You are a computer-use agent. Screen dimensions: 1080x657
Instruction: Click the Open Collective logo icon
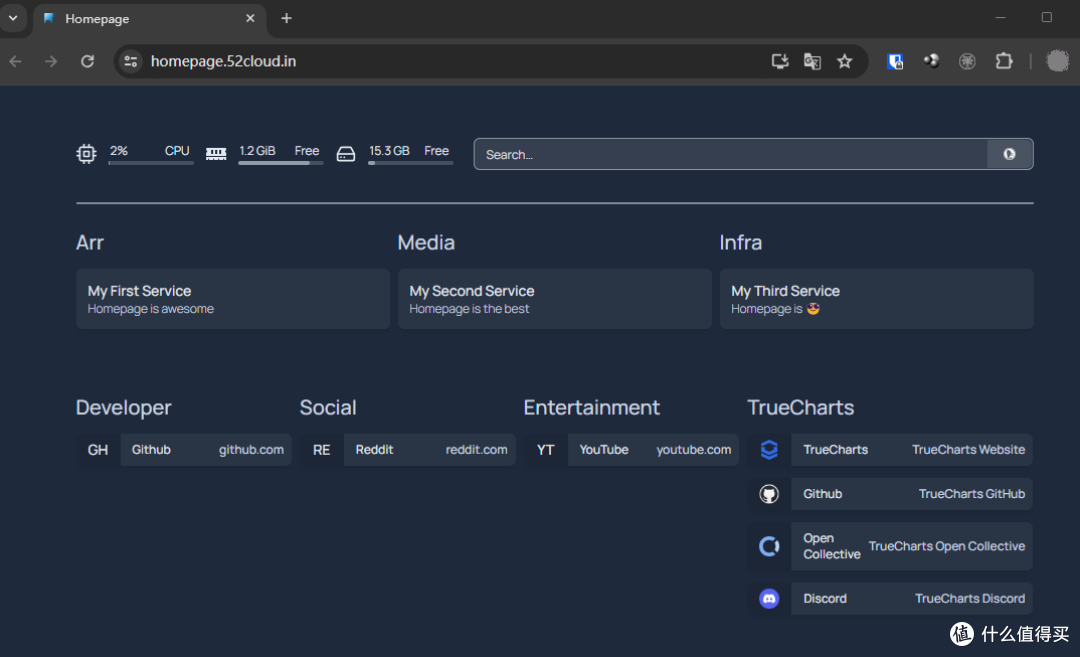769,546
